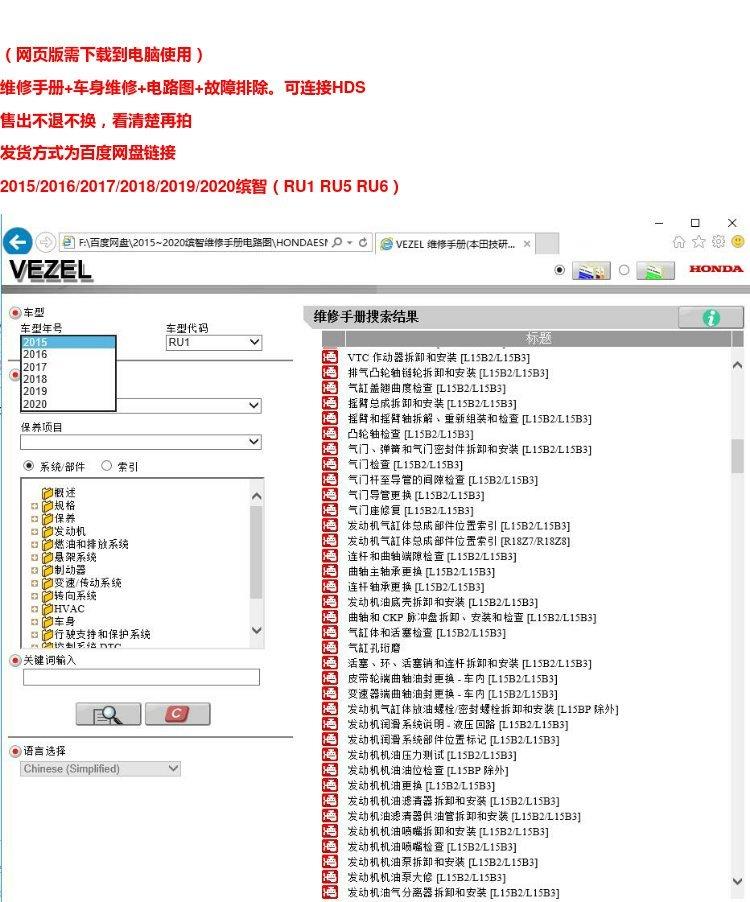The width and height of the screenshot is (750, 902).
Task: Click the second green manual-type image icon
Action: [656, 270]
